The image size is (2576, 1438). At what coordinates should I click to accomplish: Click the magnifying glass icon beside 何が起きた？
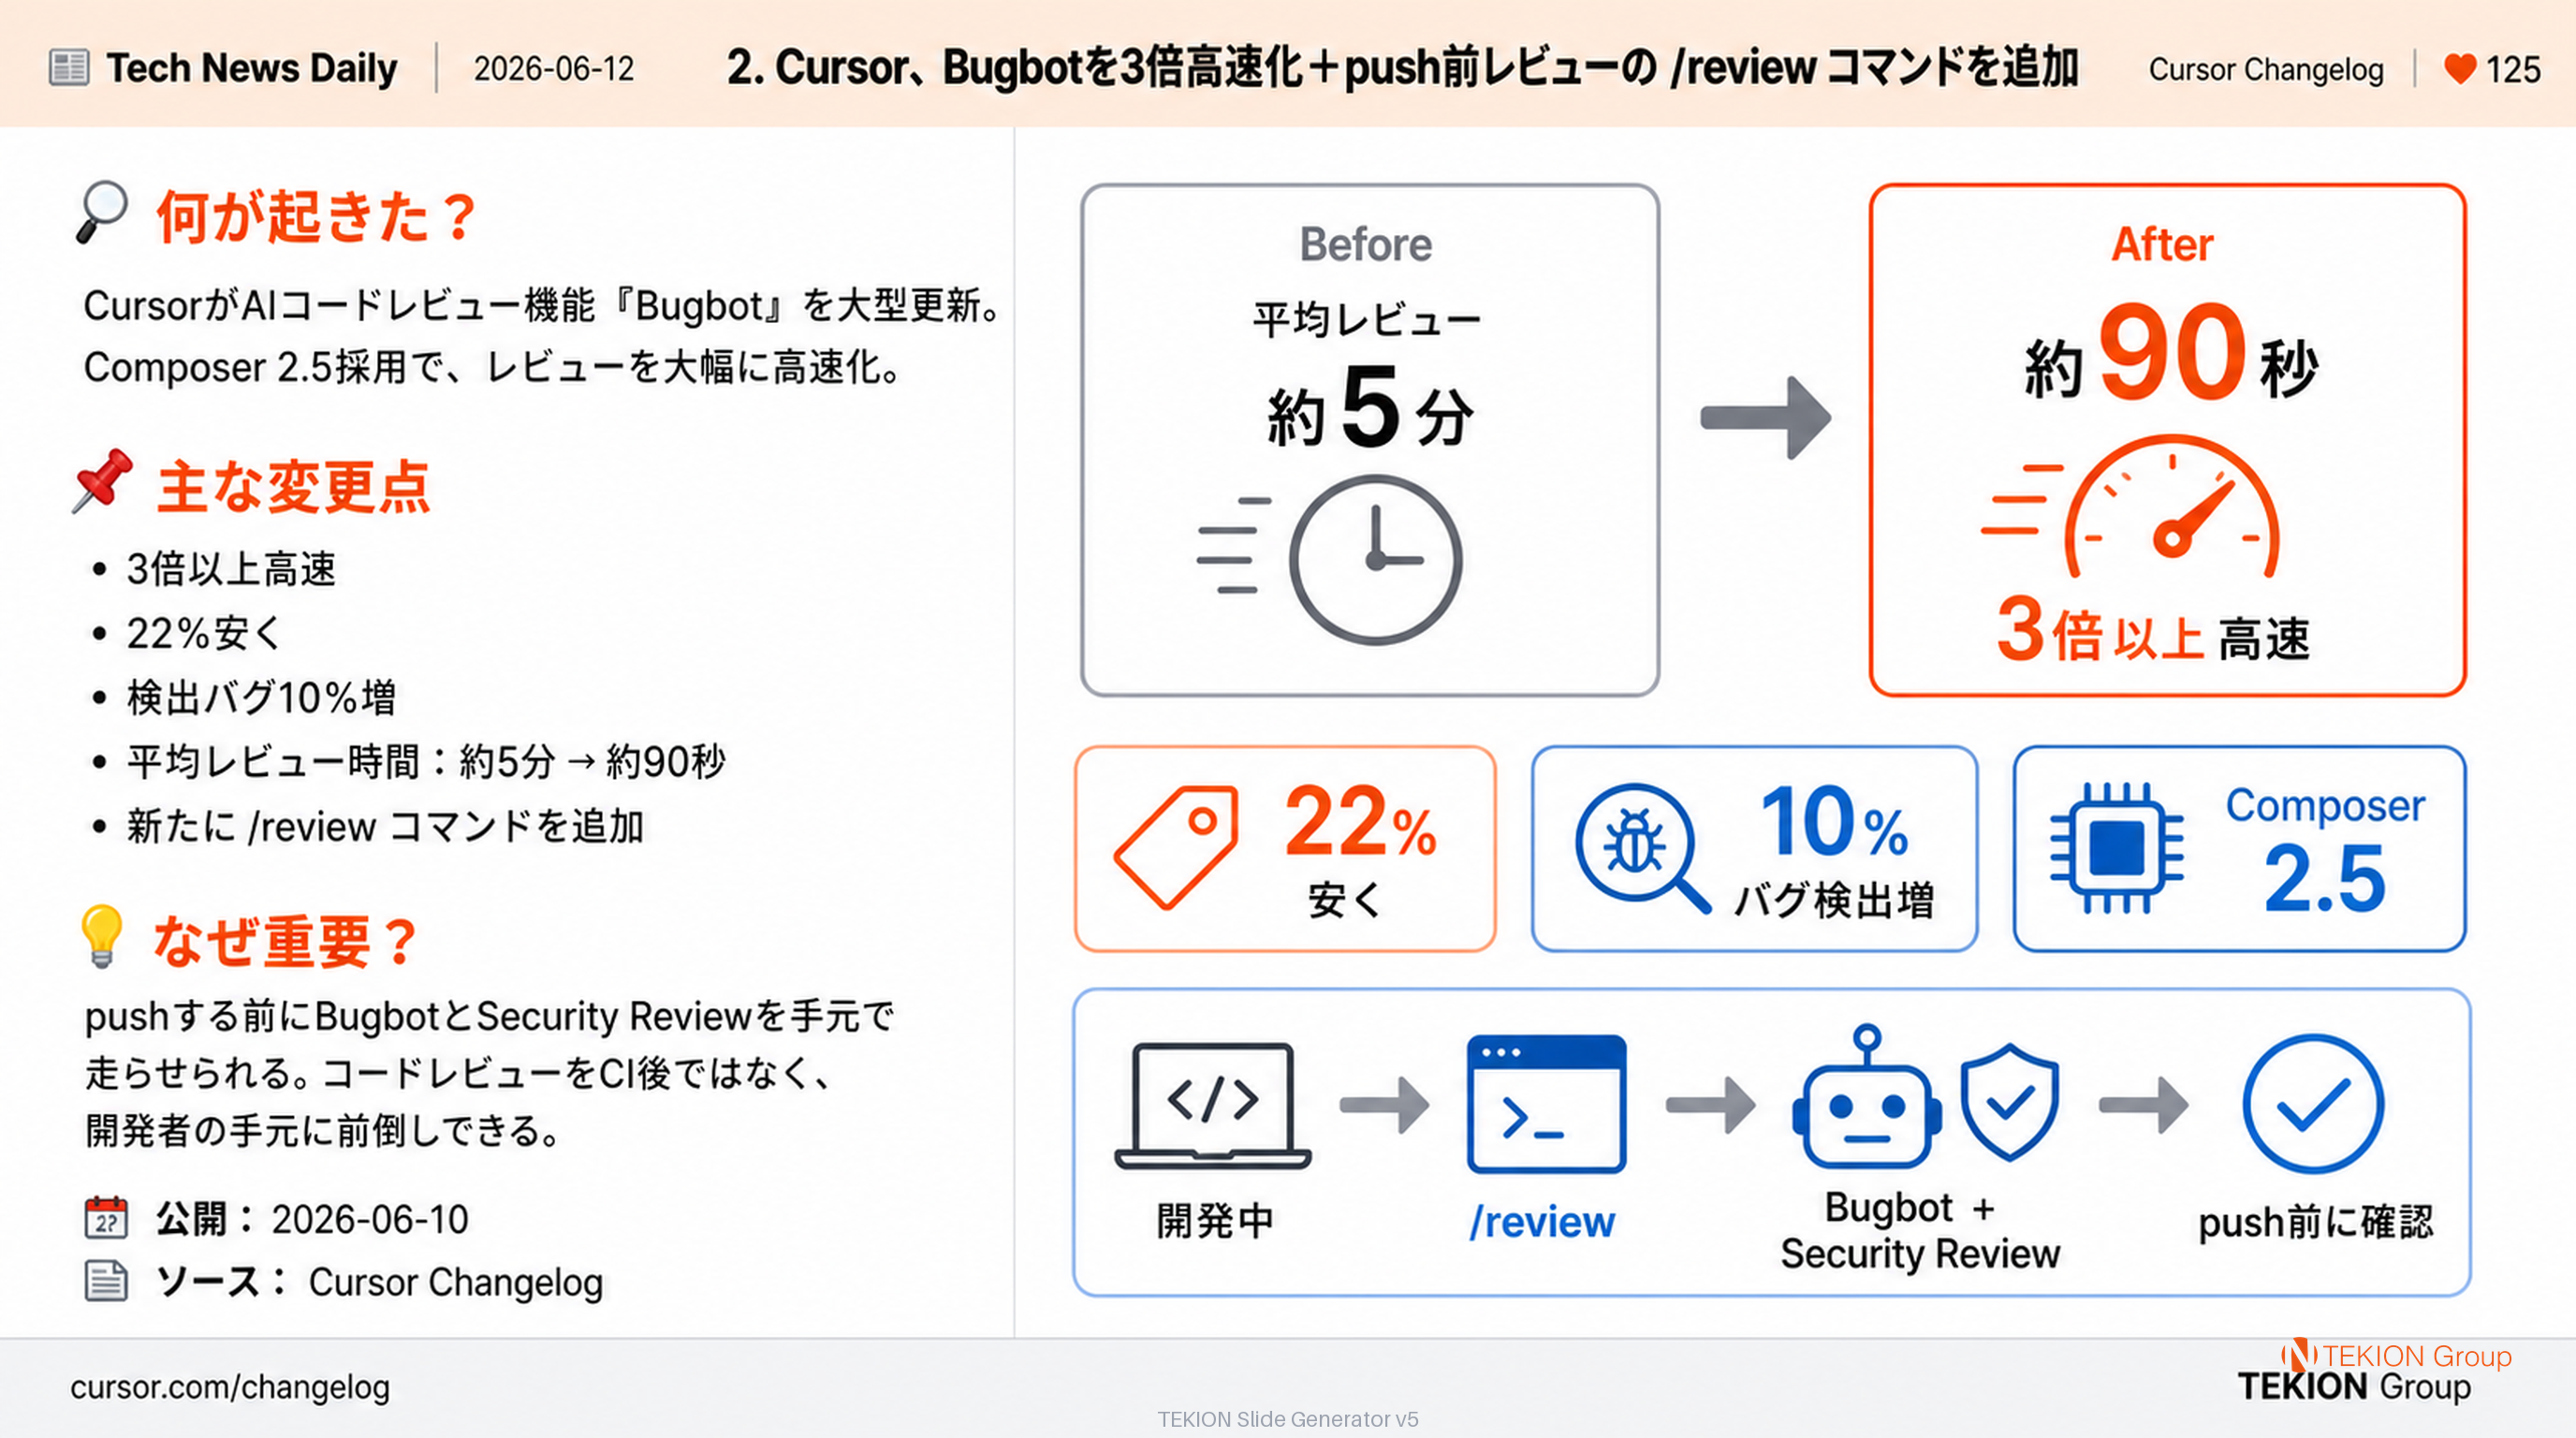click(x=102, y=211)
